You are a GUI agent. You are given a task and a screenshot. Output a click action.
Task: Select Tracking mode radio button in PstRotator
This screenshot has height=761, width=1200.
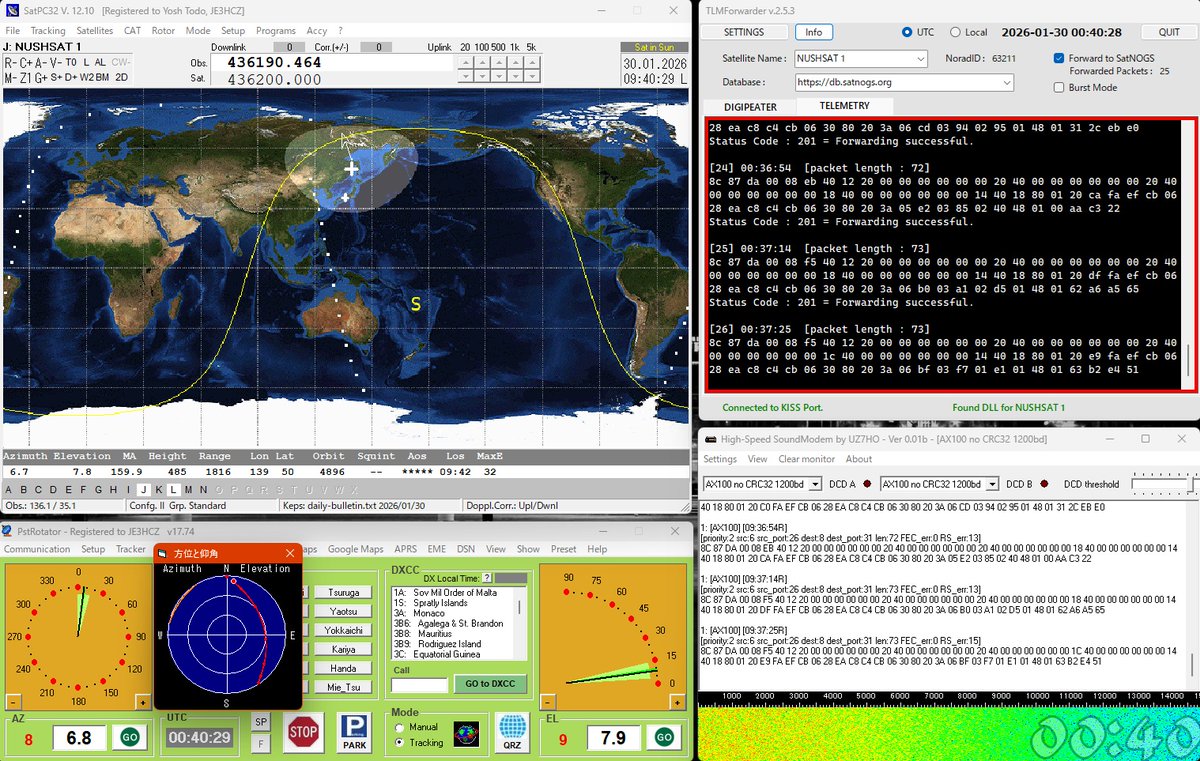(x=400, y=743)
